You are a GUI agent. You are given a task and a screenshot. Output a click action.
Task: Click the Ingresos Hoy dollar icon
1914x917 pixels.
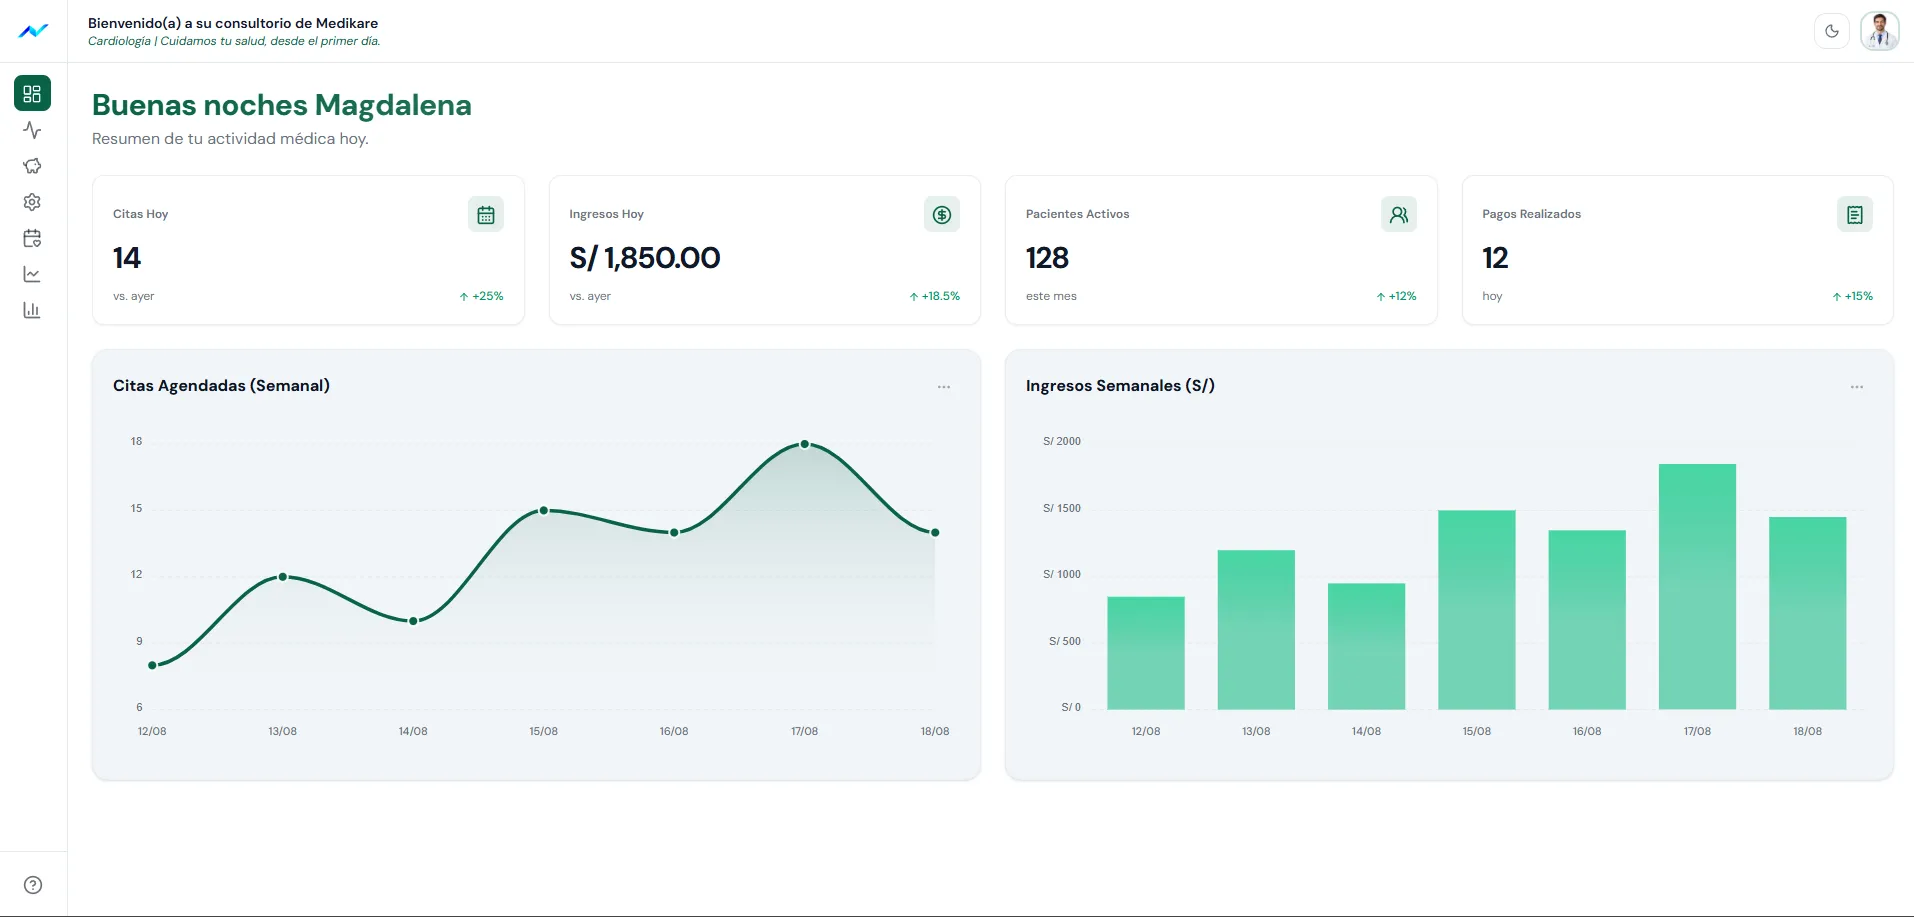(x=942, y=214)
